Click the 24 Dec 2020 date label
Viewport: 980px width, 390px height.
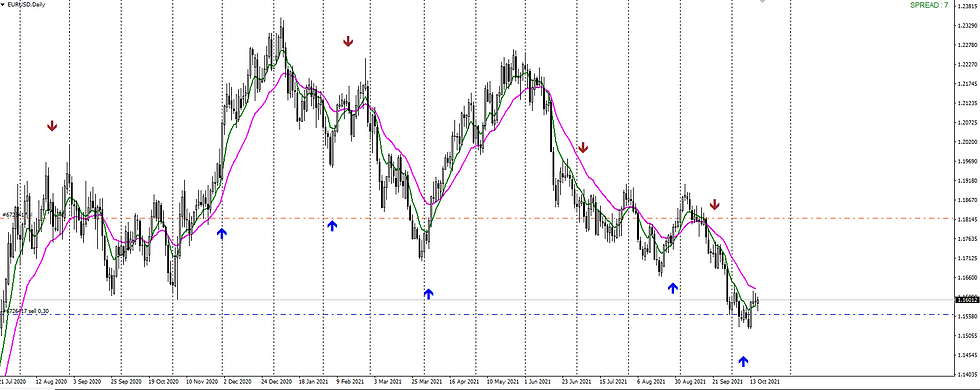click(x=277, y=380)
